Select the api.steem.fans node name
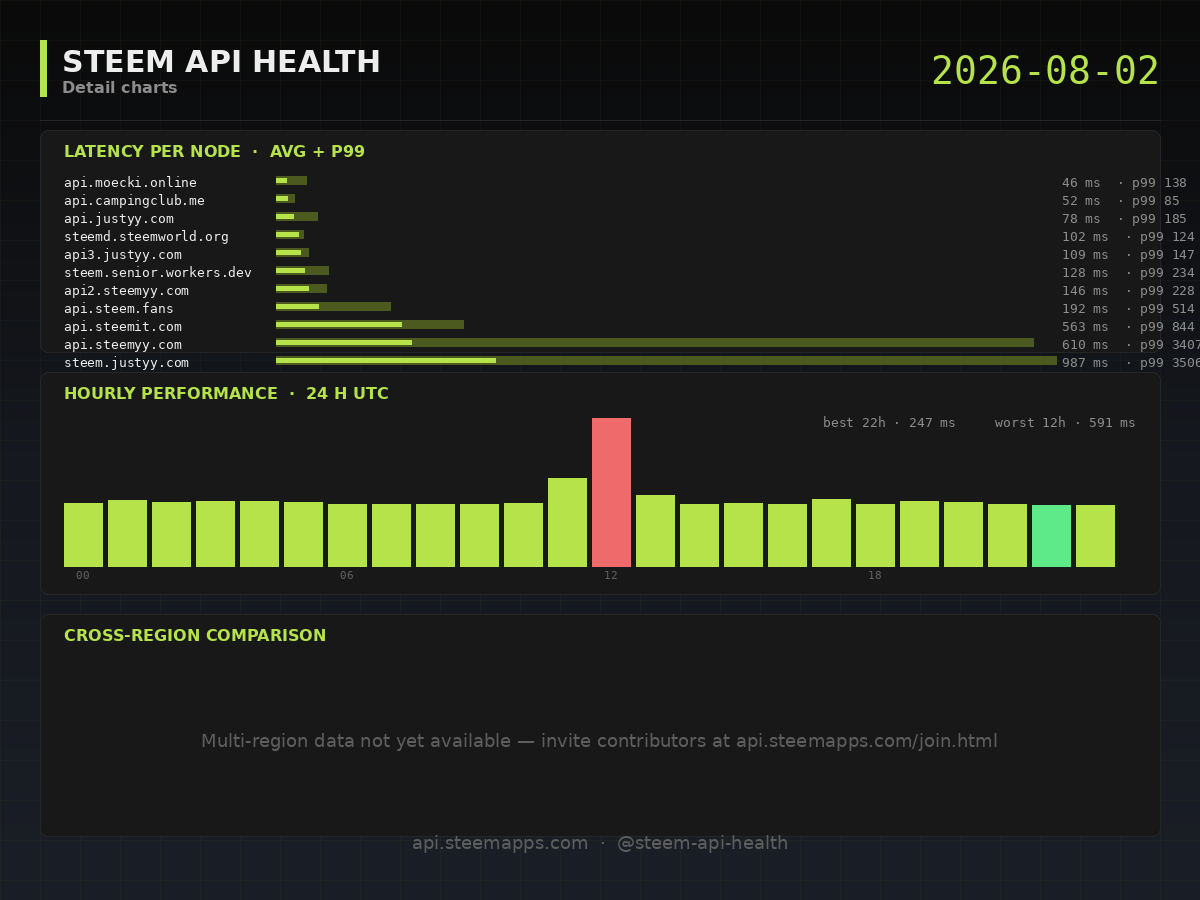This screenshot has width=1200, height=900. (119, 309)
